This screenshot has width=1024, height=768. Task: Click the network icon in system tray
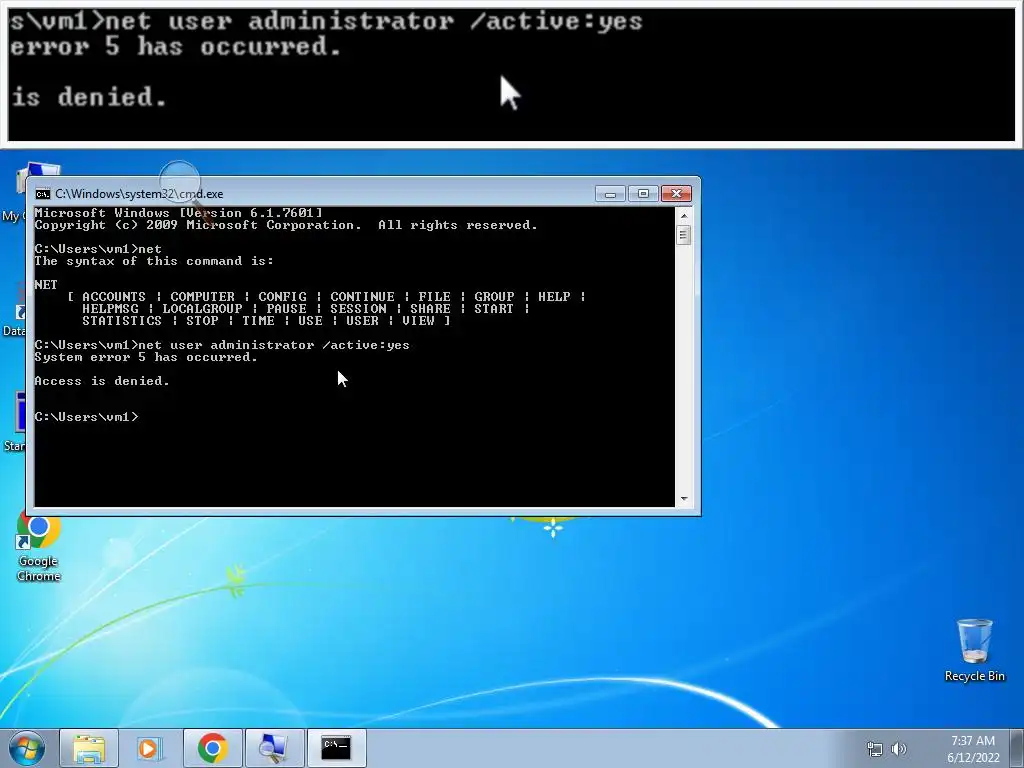point(874,749)
